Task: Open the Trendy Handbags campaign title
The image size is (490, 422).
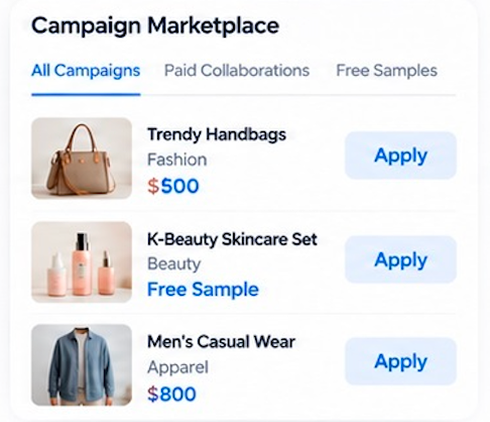Action: coord(217,135)
